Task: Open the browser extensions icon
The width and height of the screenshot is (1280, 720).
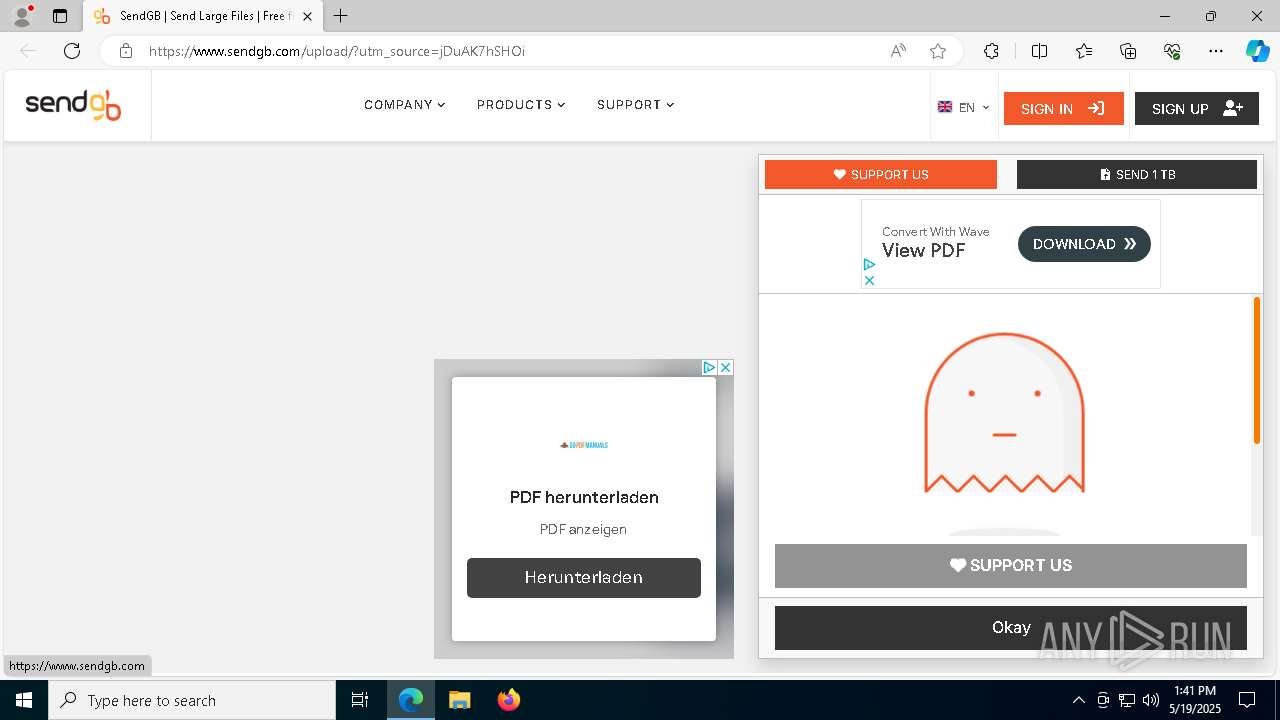Action: tap(991, 51)
